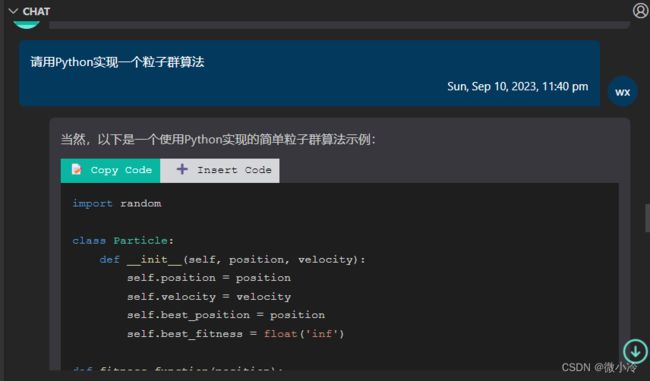This screenshot has height=381, width=650.
Task: Click the Insert Code button
Action: [x=220, y=170]
